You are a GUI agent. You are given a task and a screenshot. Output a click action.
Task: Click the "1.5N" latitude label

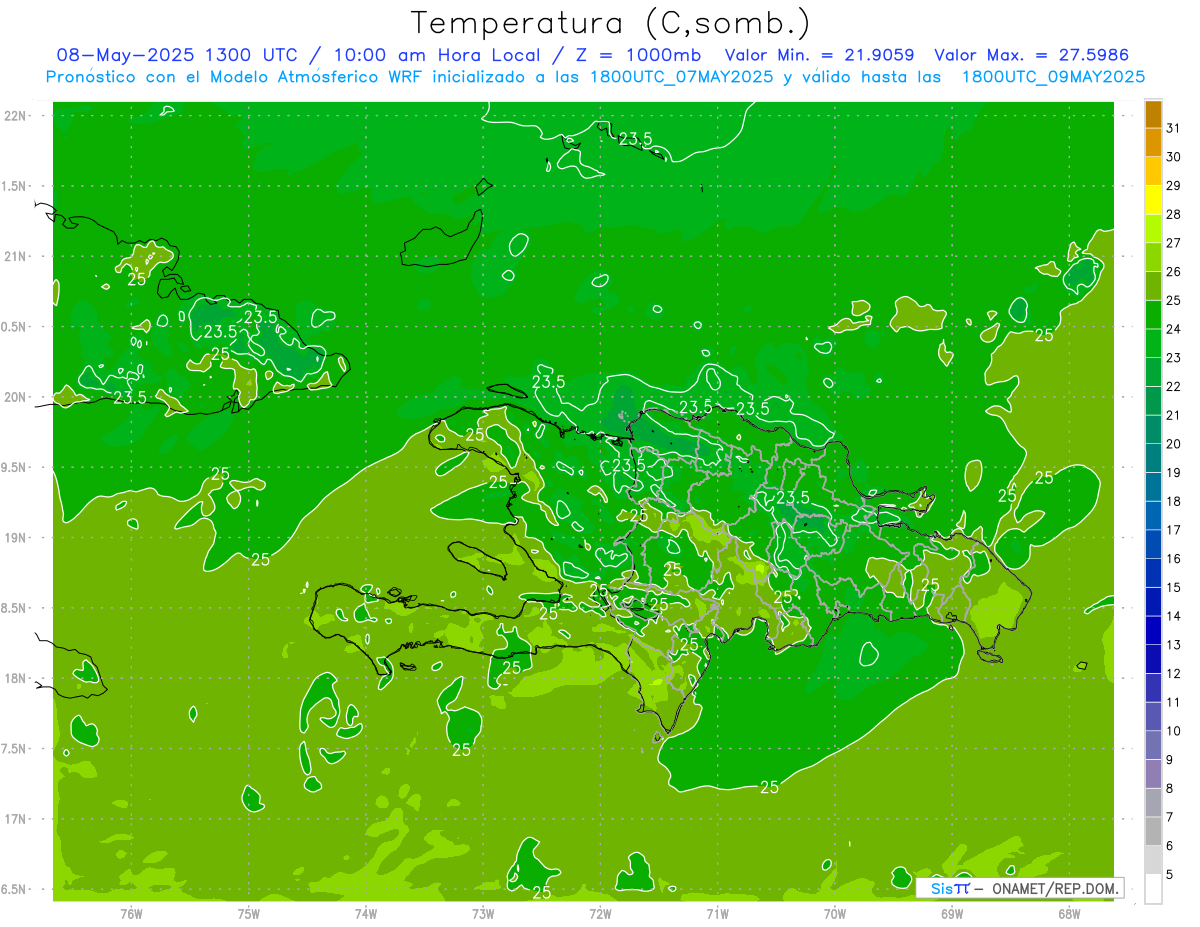click(x=15, y=186)
